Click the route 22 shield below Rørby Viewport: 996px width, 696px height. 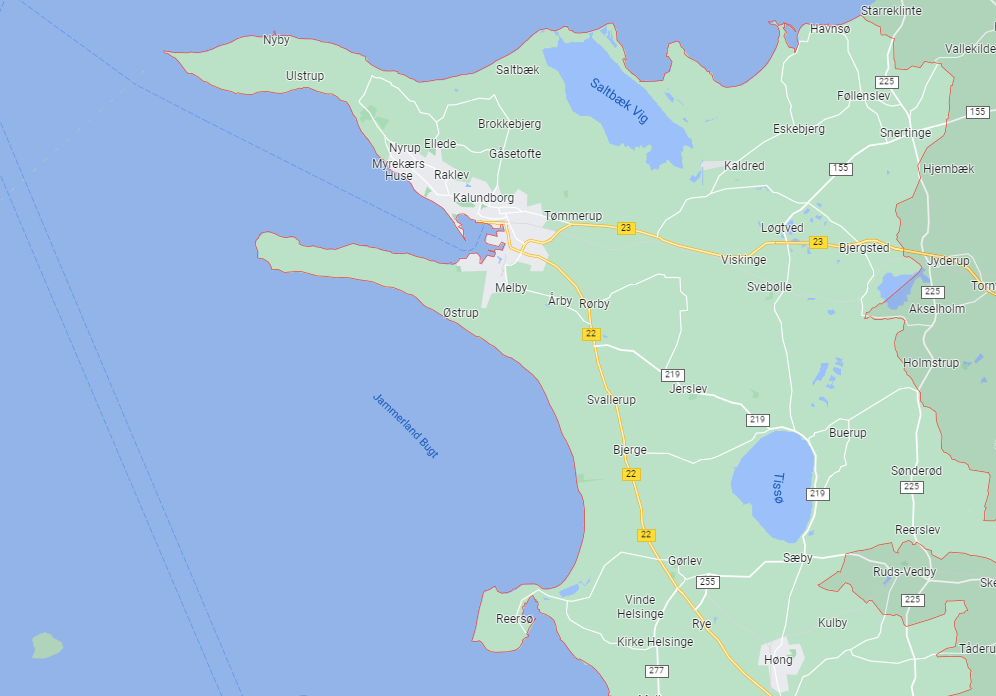(x=591, y=334)
